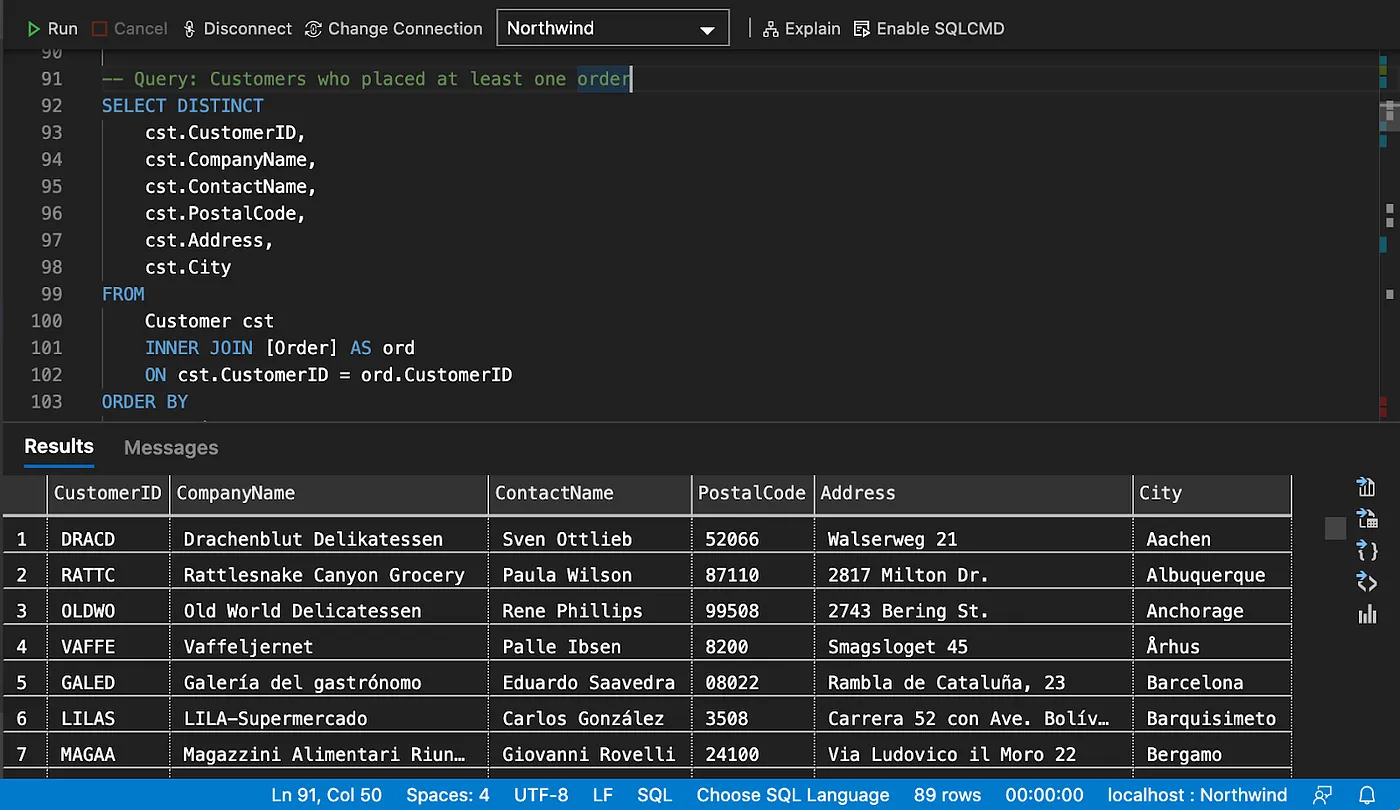The height and width of the screenshot is (810, 1400).
Task: Click the Address column header
Action: point(974,493)
